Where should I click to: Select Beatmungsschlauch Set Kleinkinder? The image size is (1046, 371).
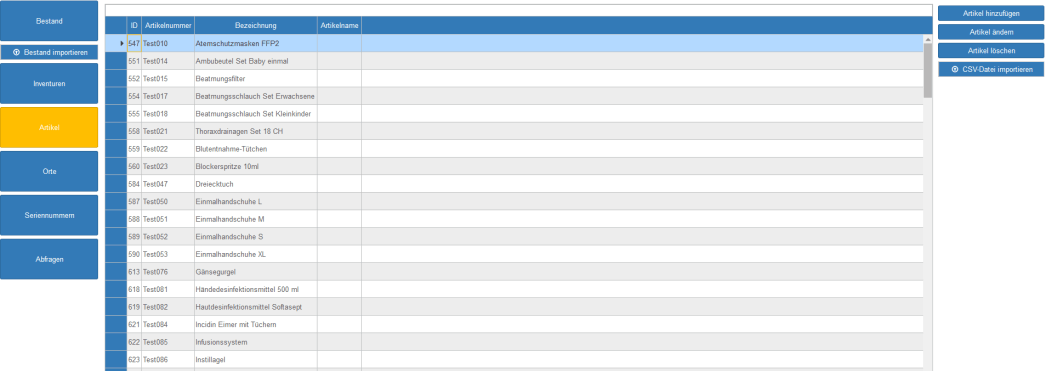[514, 113]
